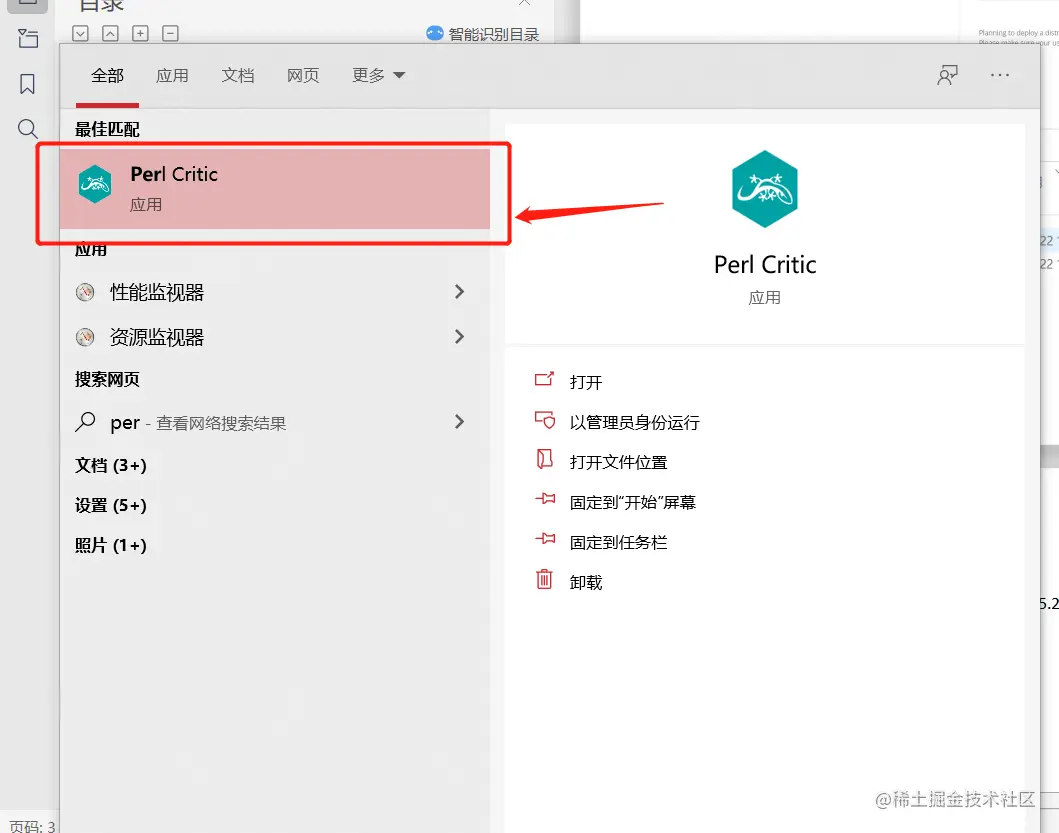Screen dimensions: 1059x833
Task: Open the 文档 (3+) category
Action: click(111, 465)
